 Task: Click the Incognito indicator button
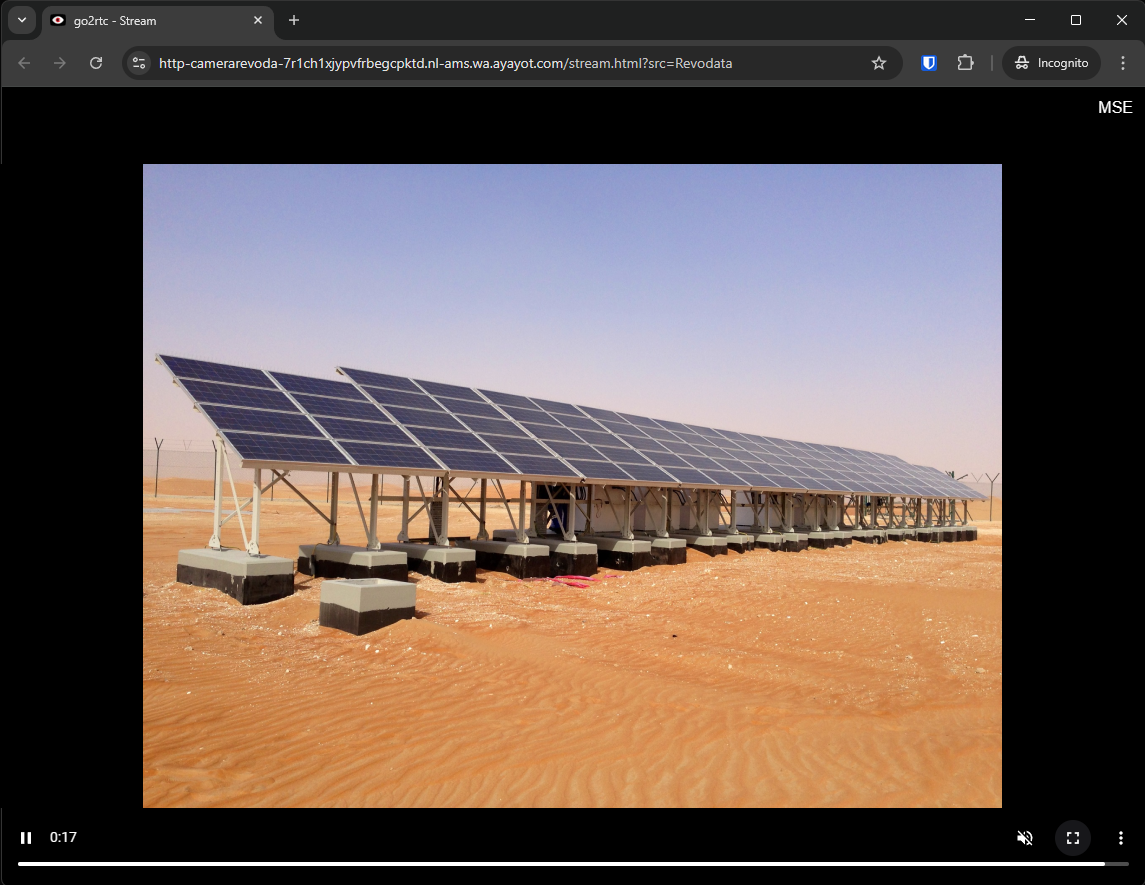point(1051,63)
